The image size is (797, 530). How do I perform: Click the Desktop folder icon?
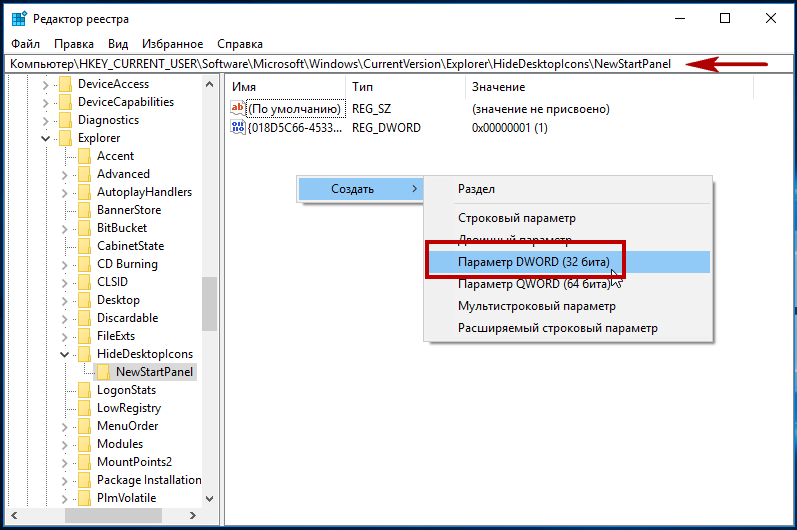(84, 300)
